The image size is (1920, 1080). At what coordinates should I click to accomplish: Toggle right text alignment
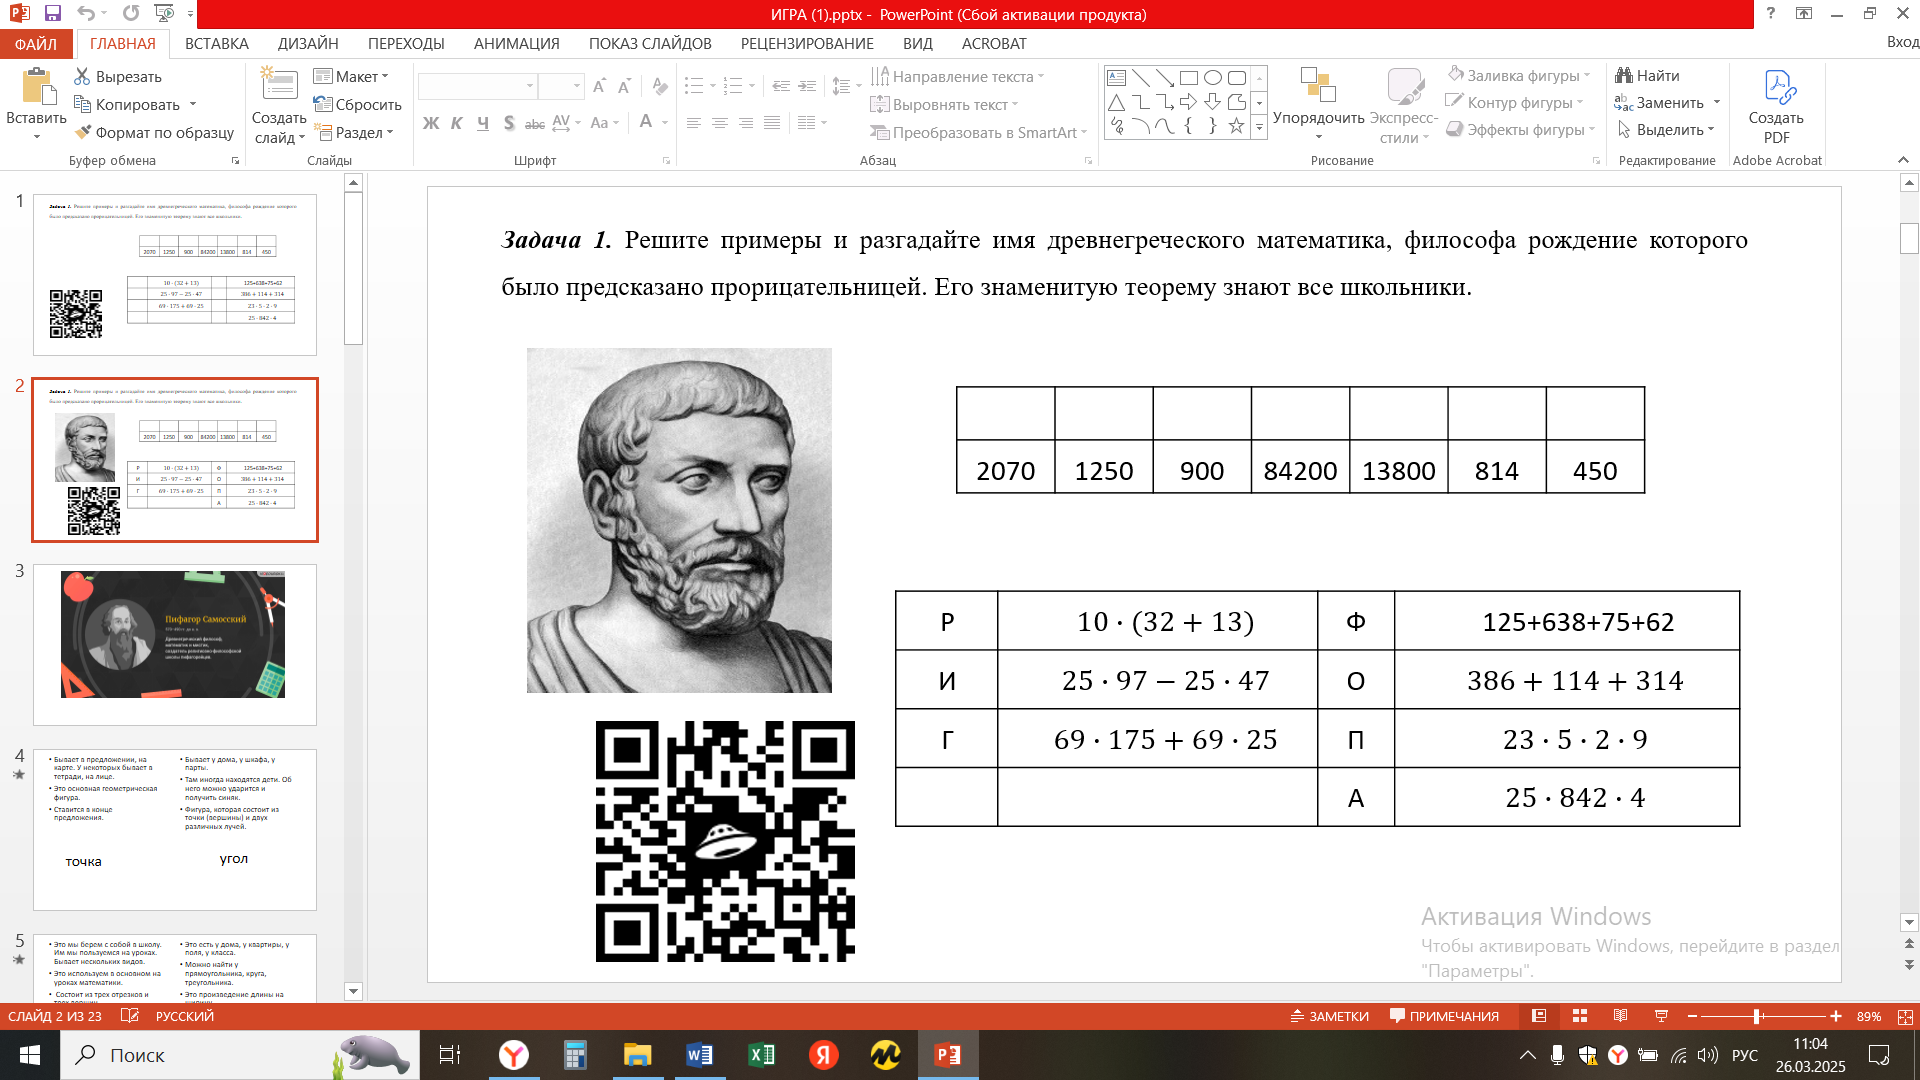[x=745, y=123]
